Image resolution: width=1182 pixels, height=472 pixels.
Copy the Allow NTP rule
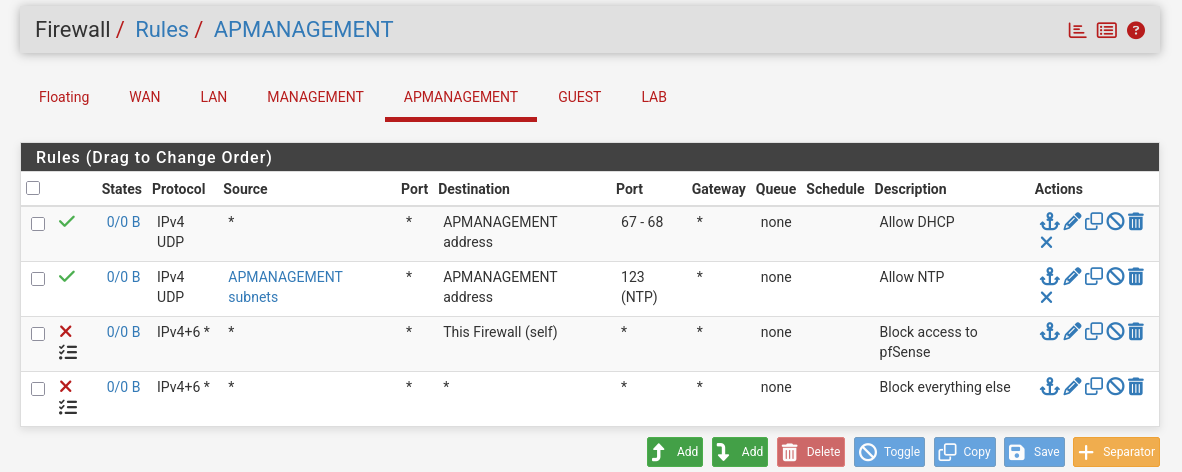point(1094,277)
